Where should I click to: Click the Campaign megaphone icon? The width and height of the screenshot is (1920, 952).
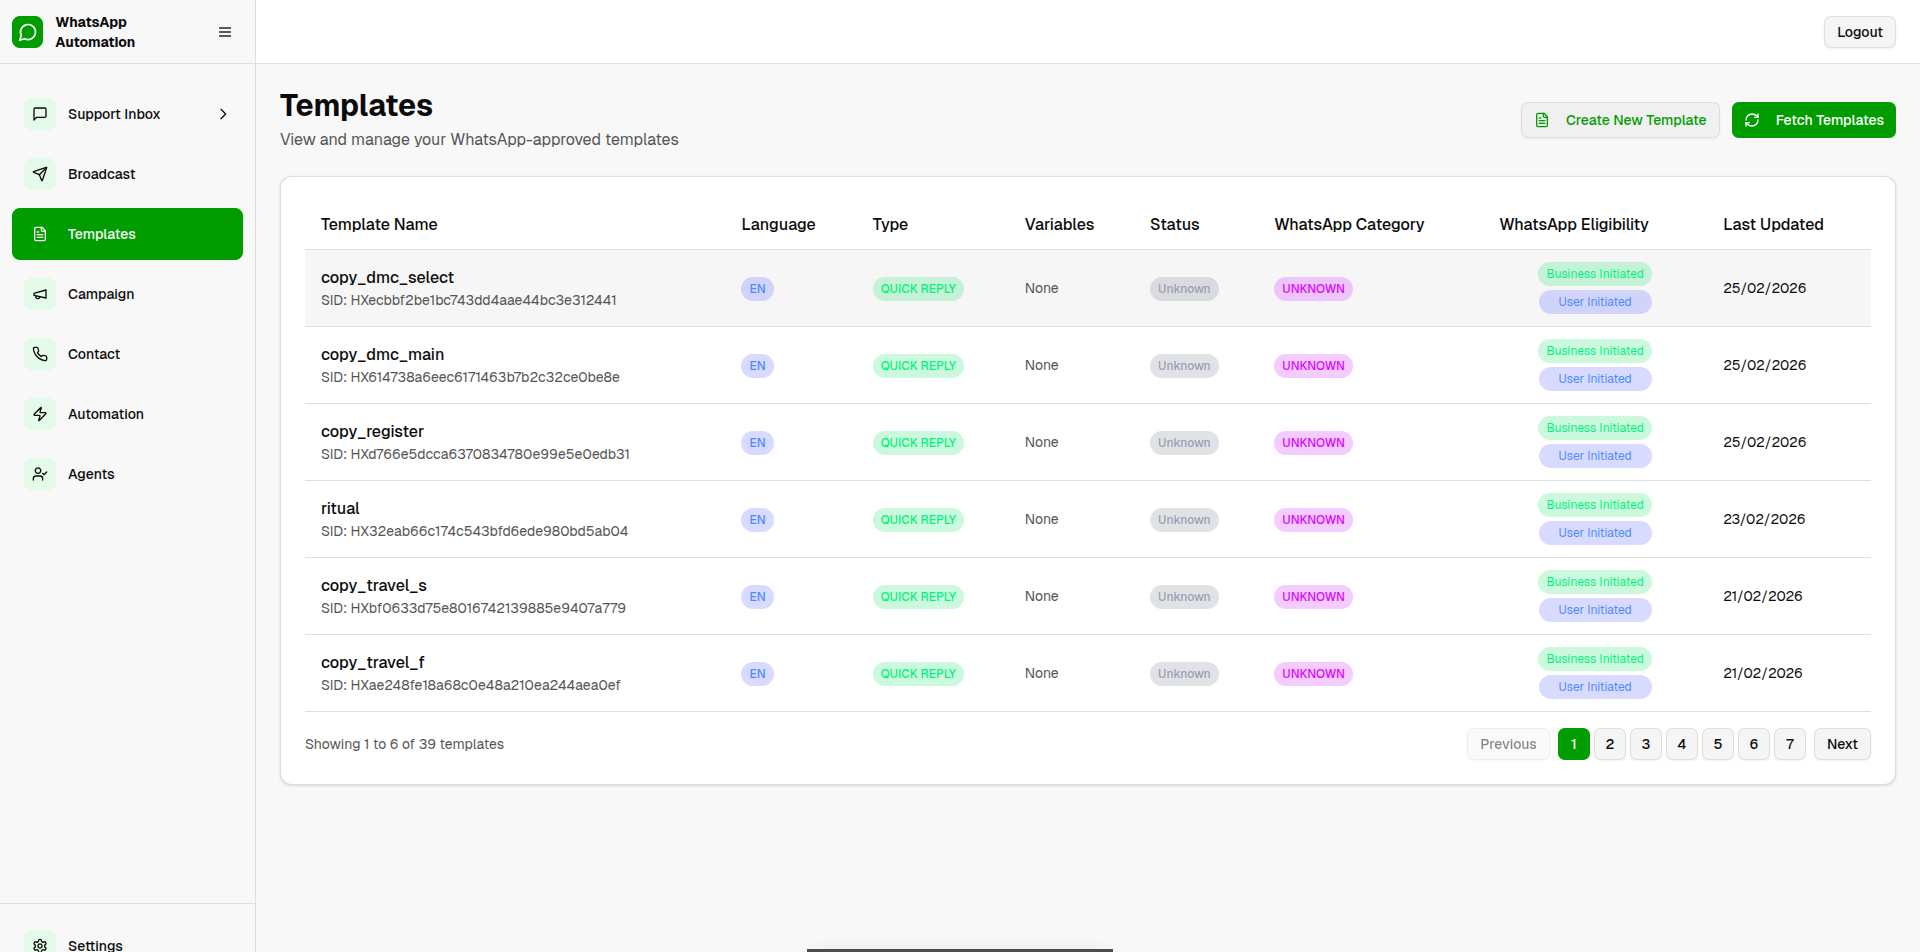click(x=40, y=294)
